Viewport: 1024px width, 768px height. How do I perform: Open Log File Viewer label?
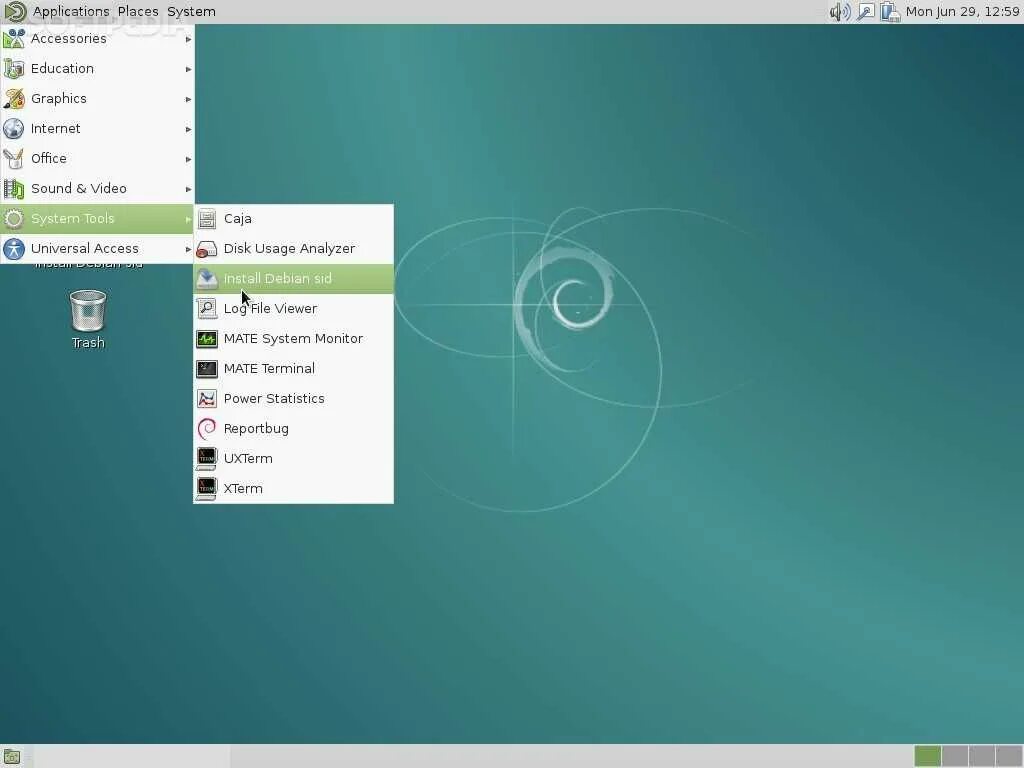270,309
